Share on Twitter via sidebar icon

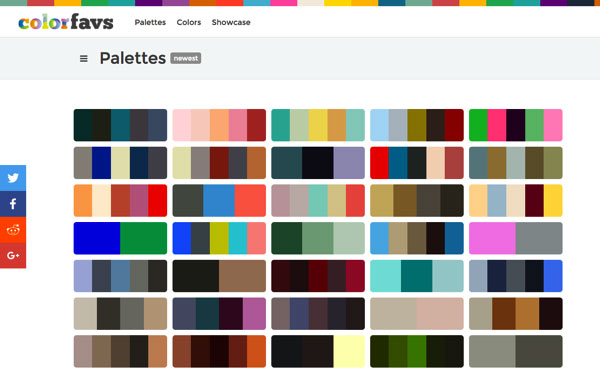[13, 178]
